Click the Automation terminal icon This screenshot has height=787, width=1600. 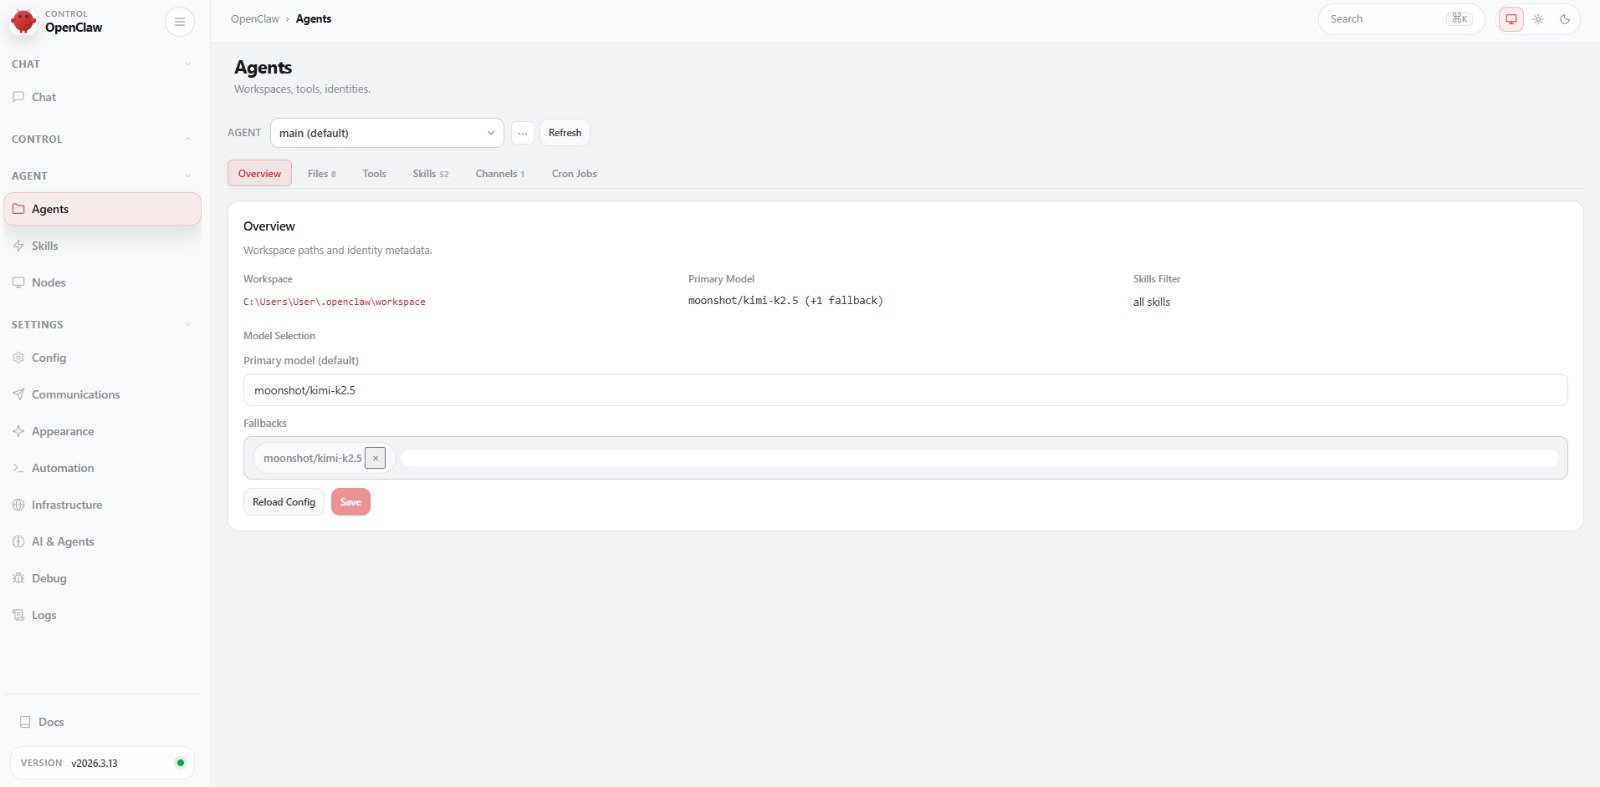18,468
